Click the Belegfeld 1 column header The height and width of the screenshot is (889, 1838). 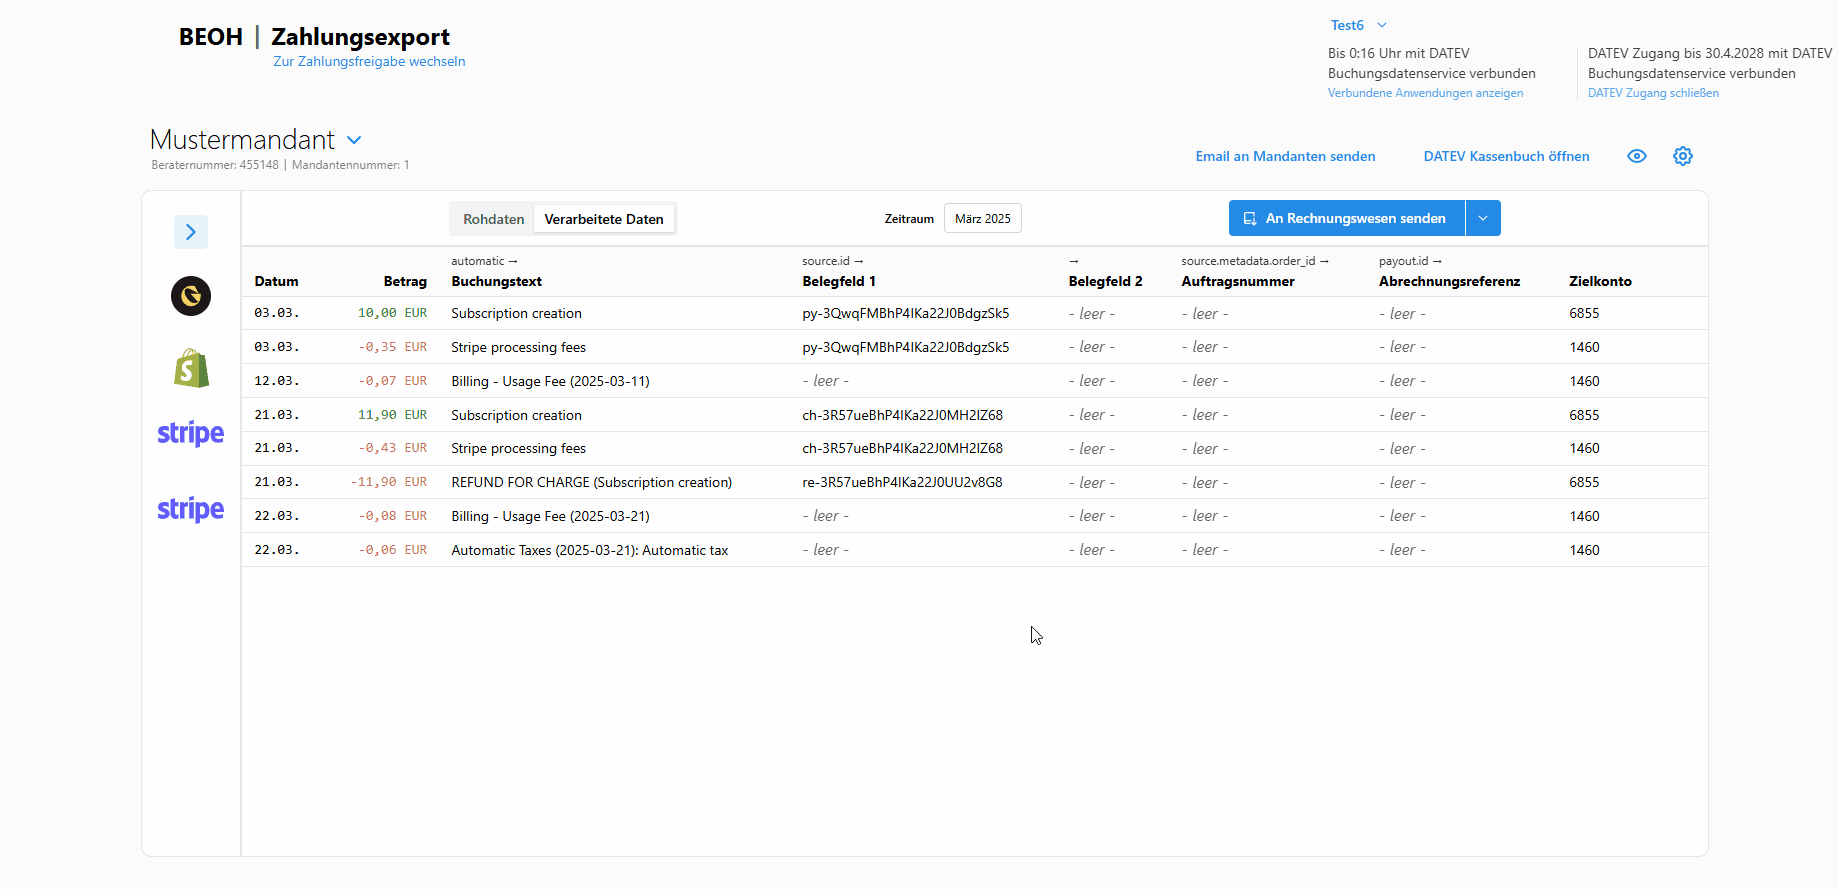(x=838, y=281)
